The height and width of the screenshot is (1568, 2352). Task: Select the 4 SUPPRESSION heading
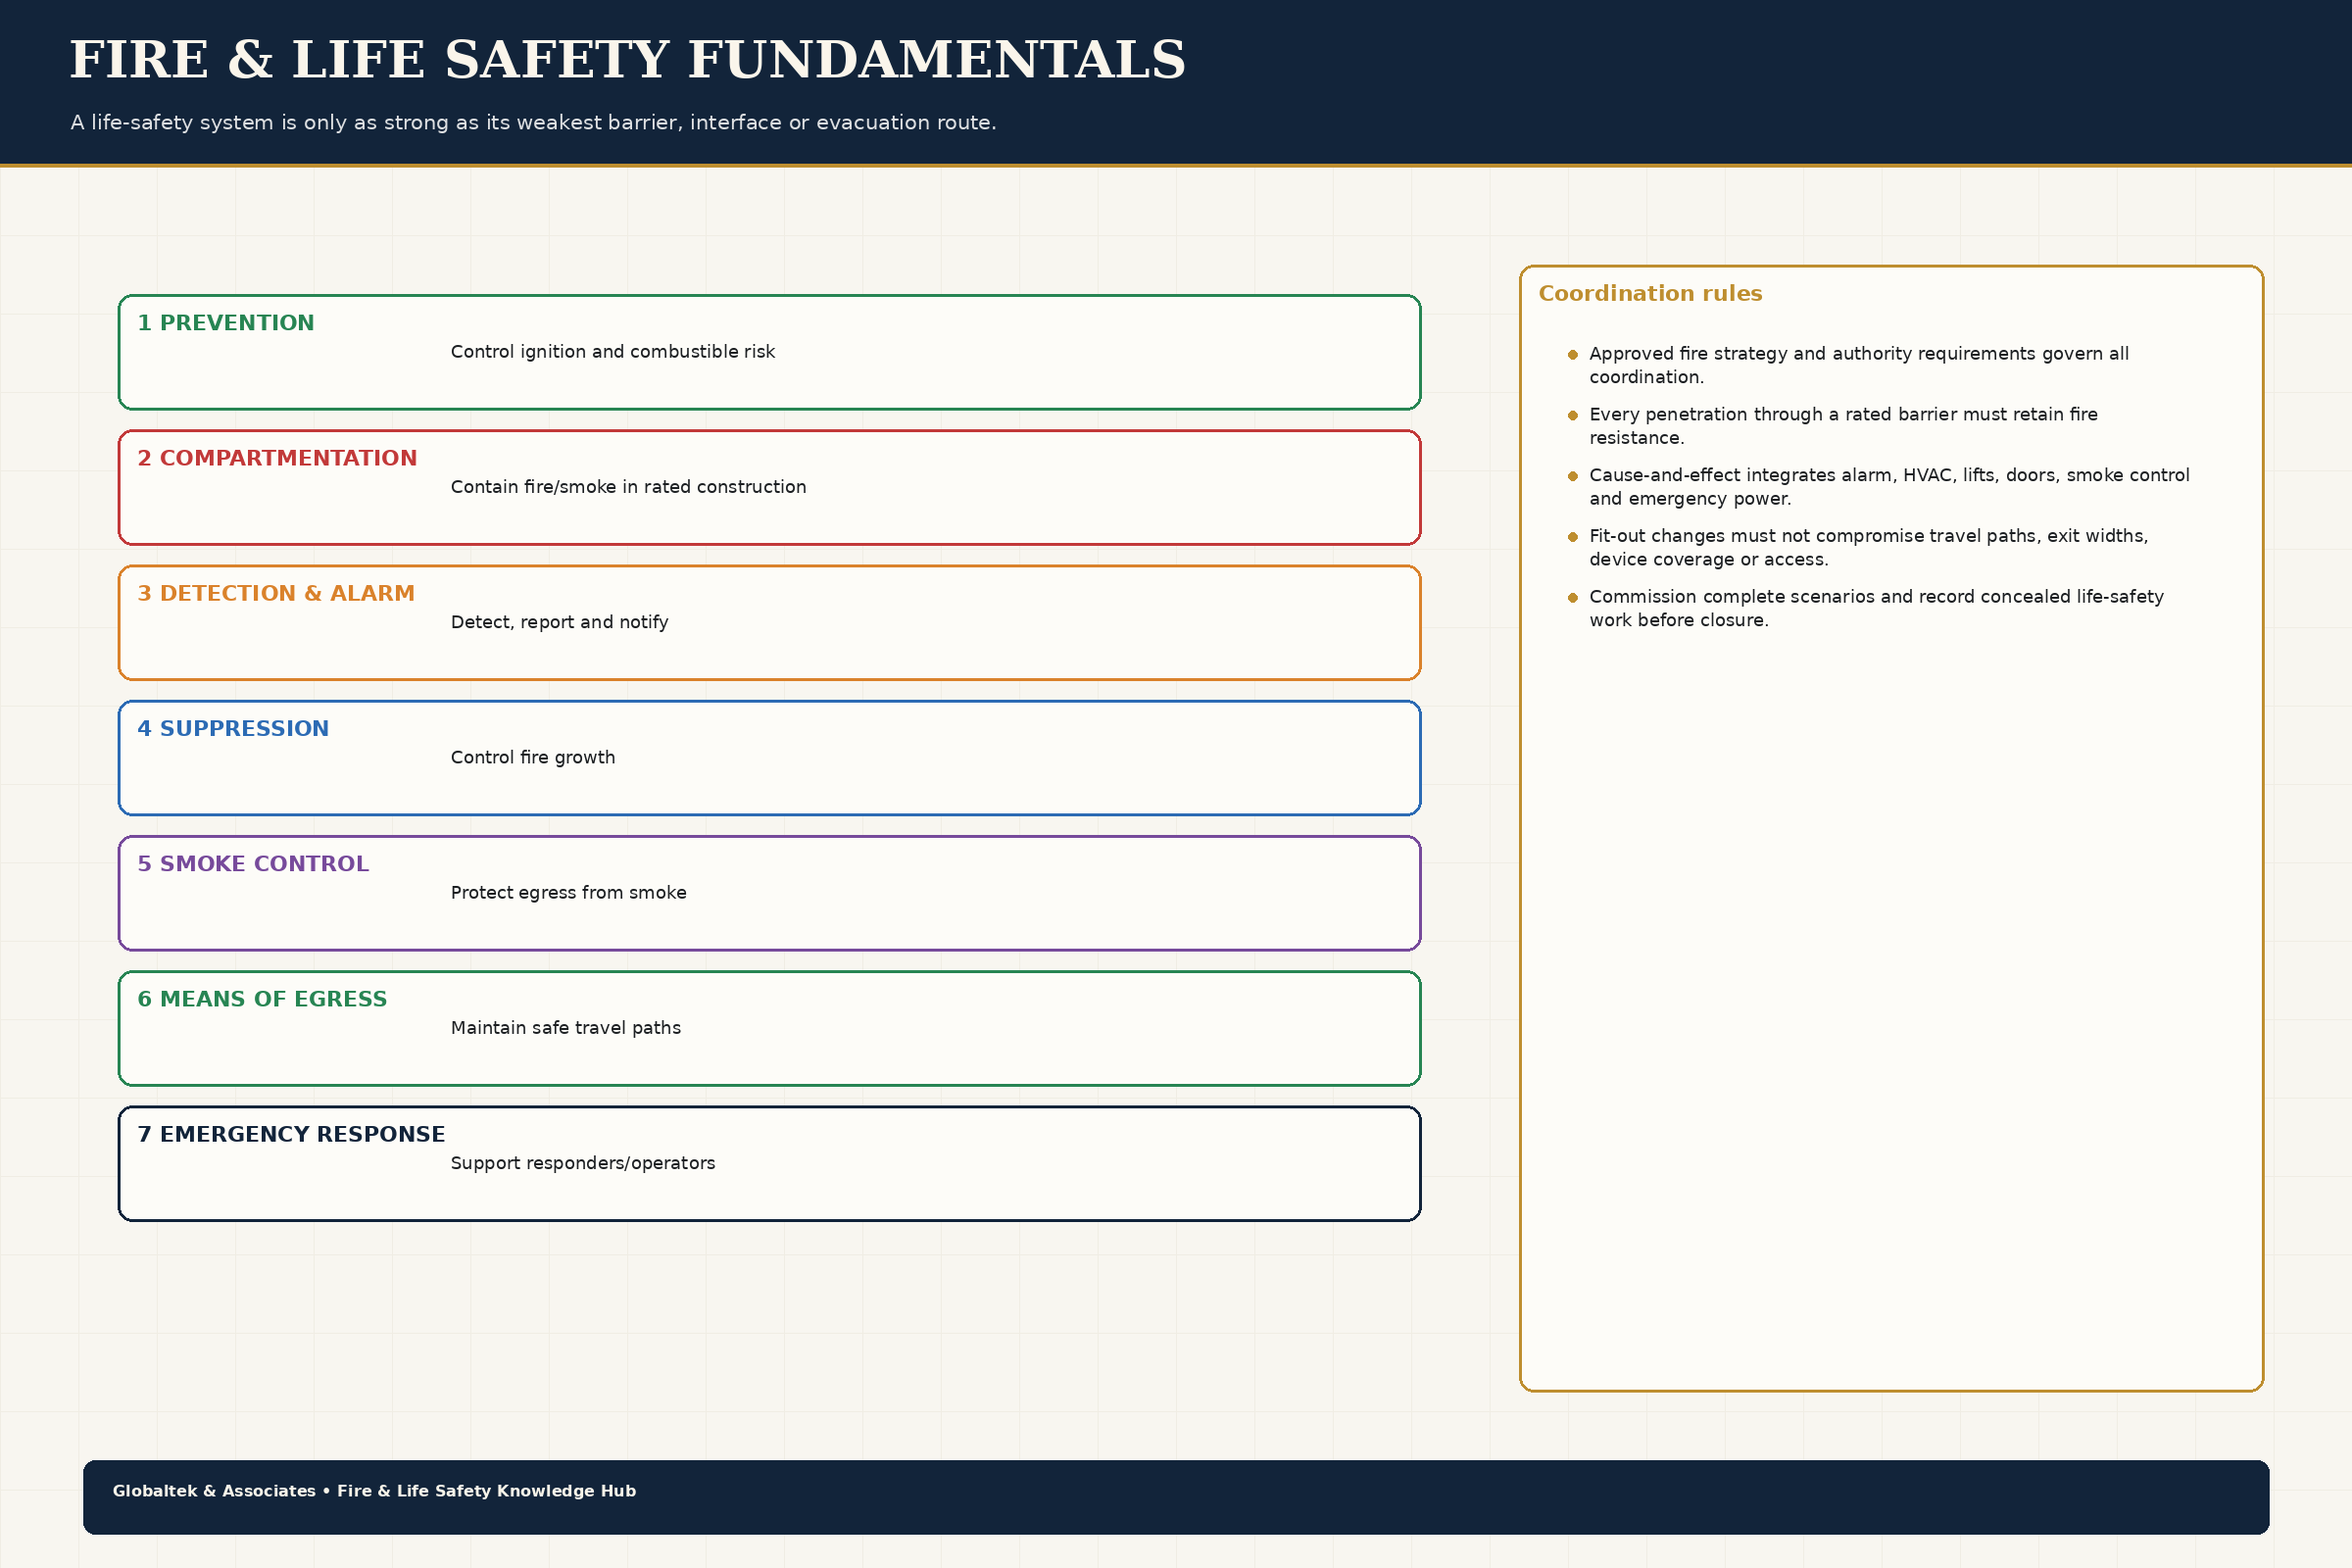(x=233, y=728)
